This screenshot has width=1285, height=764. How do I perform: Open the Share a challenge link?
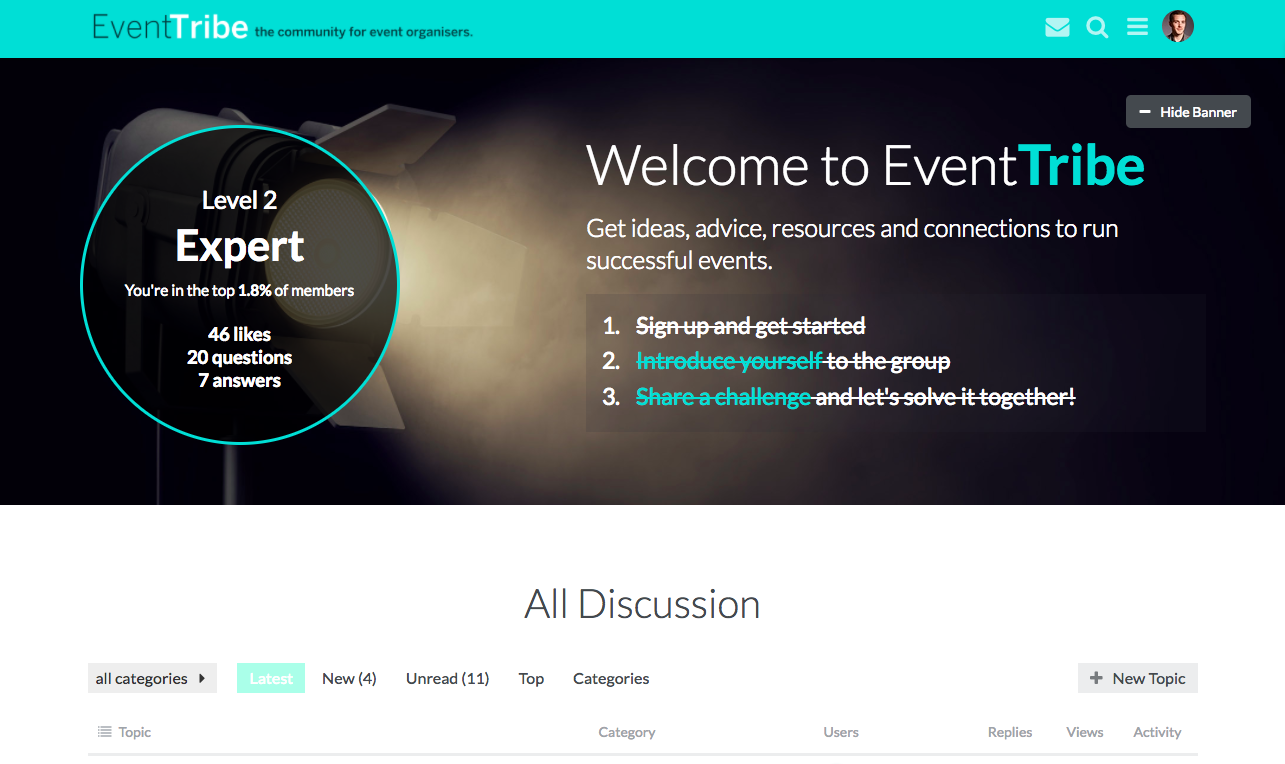(x=723, y=397)
